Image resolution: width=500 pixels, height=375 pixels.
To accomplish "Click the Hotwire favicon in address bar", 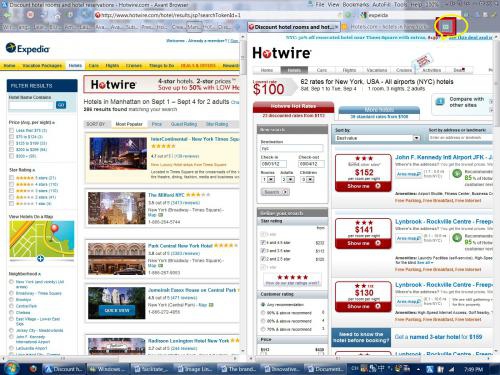I will pyautogui.click(x=98, y=15).
